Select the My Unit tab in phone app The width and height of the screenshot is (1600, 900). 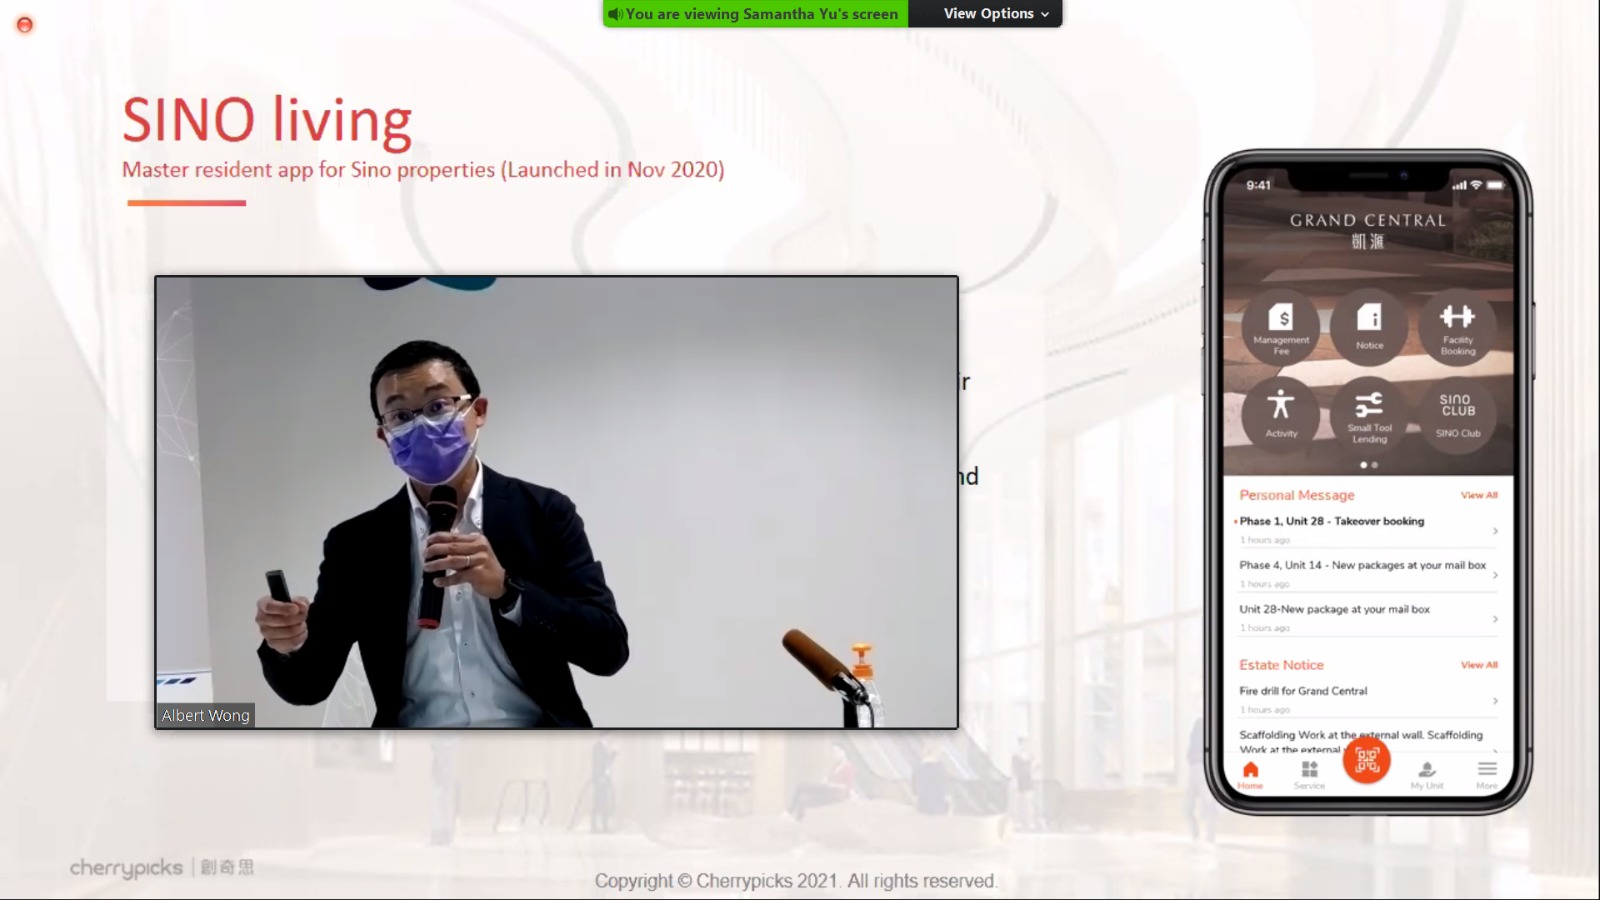(1427, 775)
